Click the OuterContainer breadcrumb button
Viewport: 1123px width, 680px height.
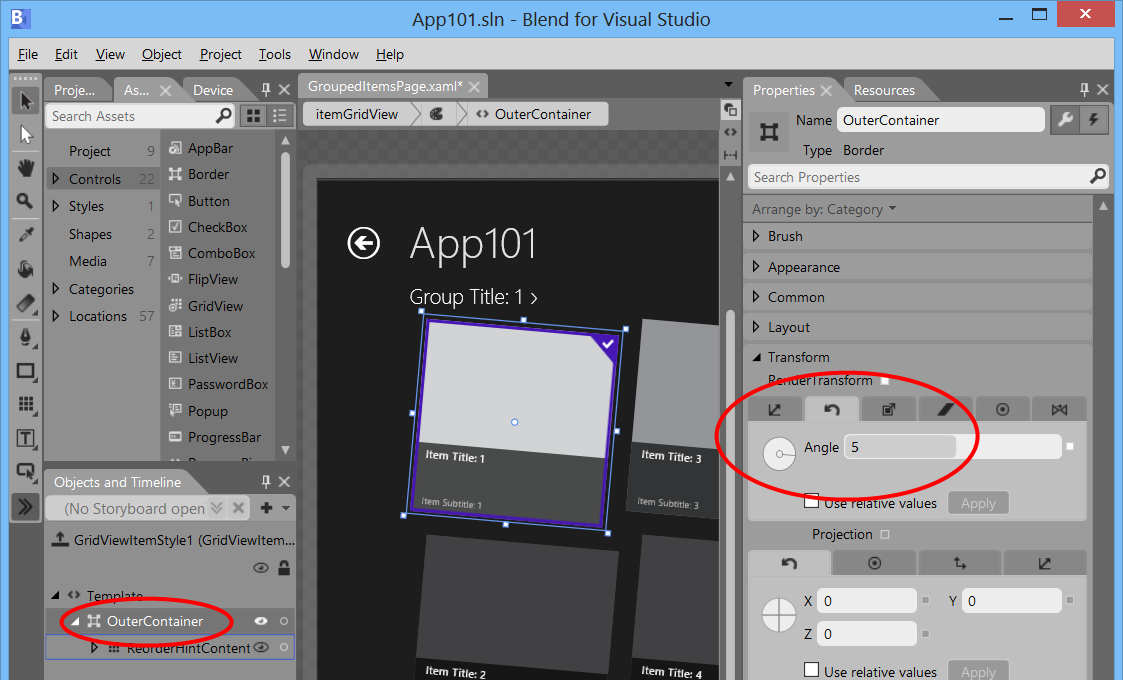coord(534,114)
